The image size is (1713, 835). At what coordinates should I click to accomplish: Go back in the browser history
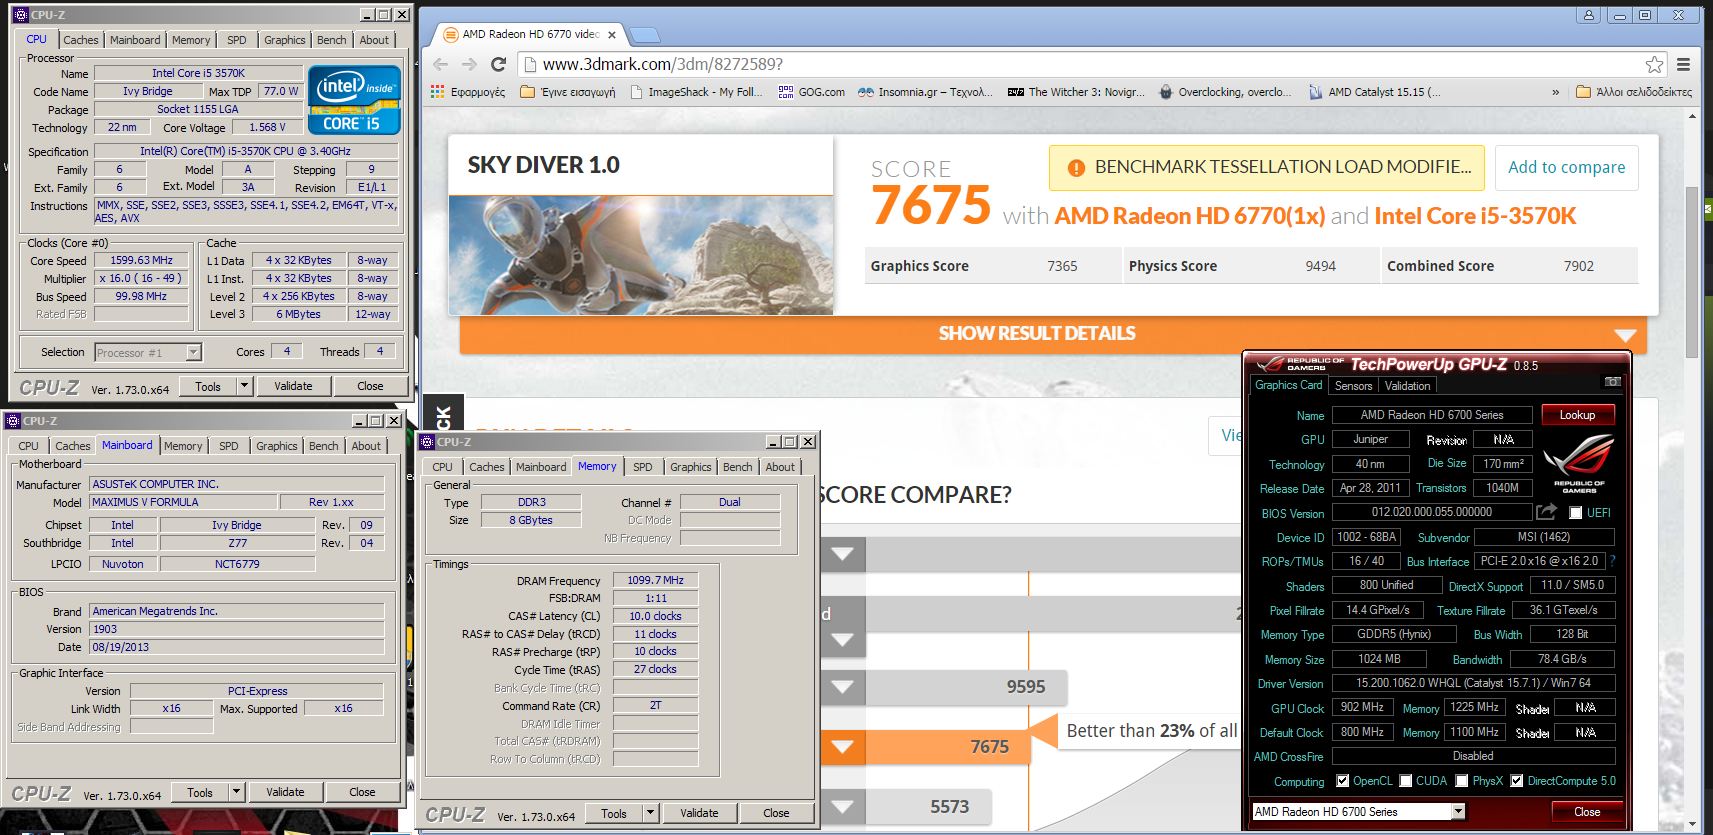point(441,64)
